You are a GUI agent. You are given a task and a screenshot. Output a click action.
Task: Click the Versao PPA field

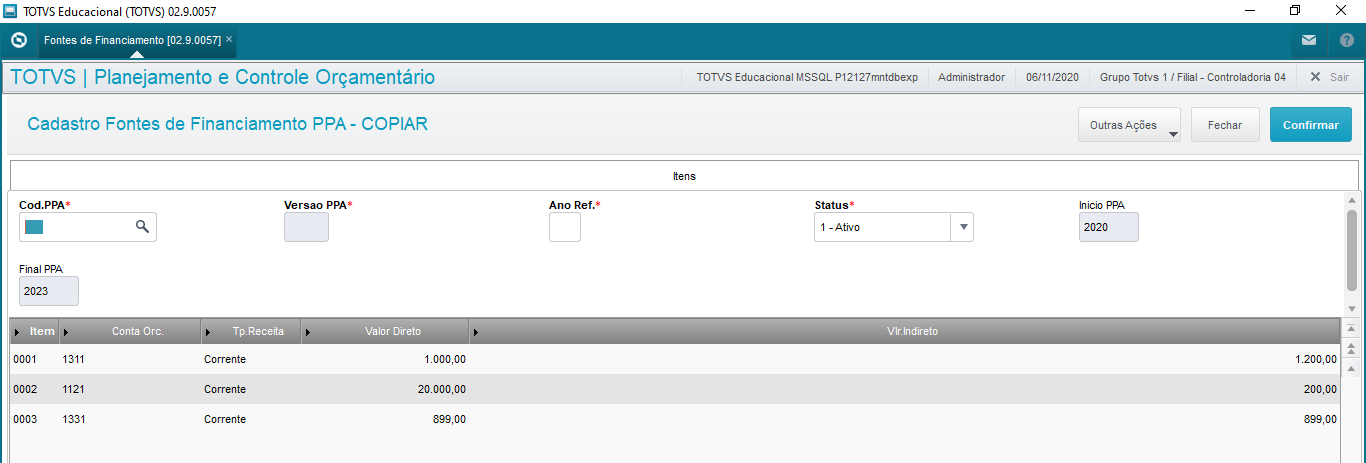click(306, 227)
